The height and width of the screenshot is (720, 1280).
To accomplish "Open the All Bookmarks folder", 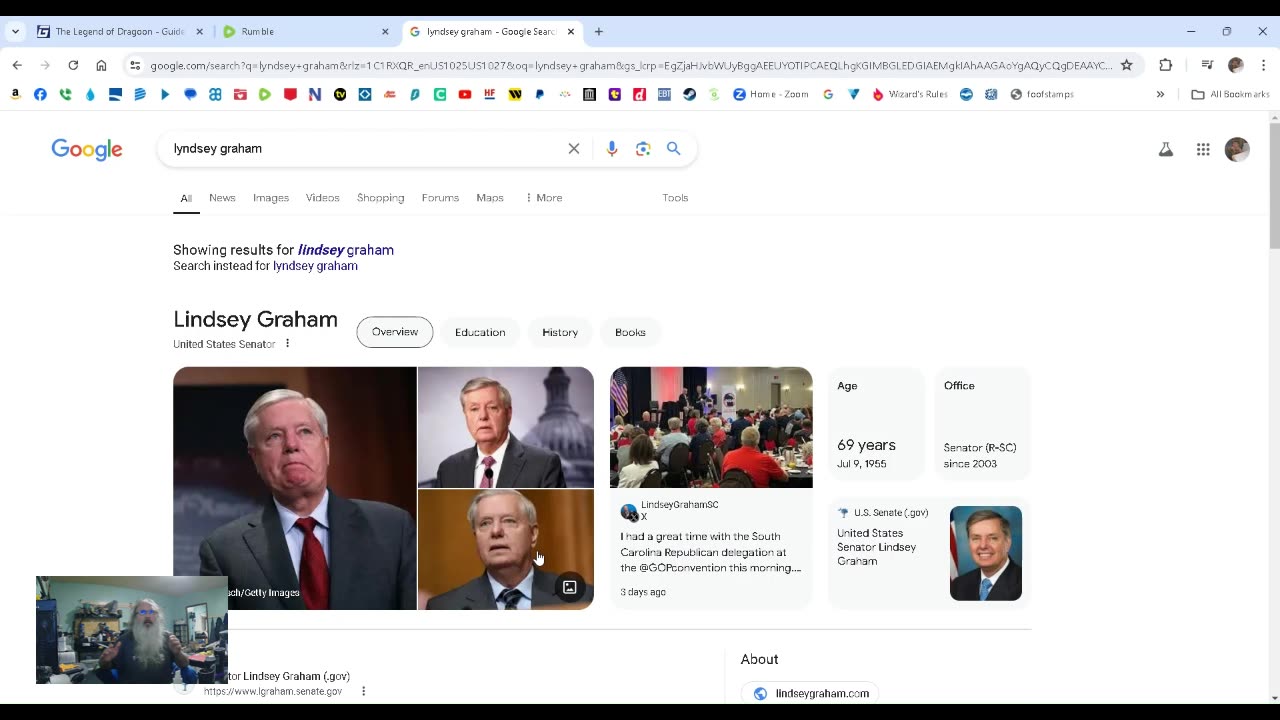I will coord(1230,94).
